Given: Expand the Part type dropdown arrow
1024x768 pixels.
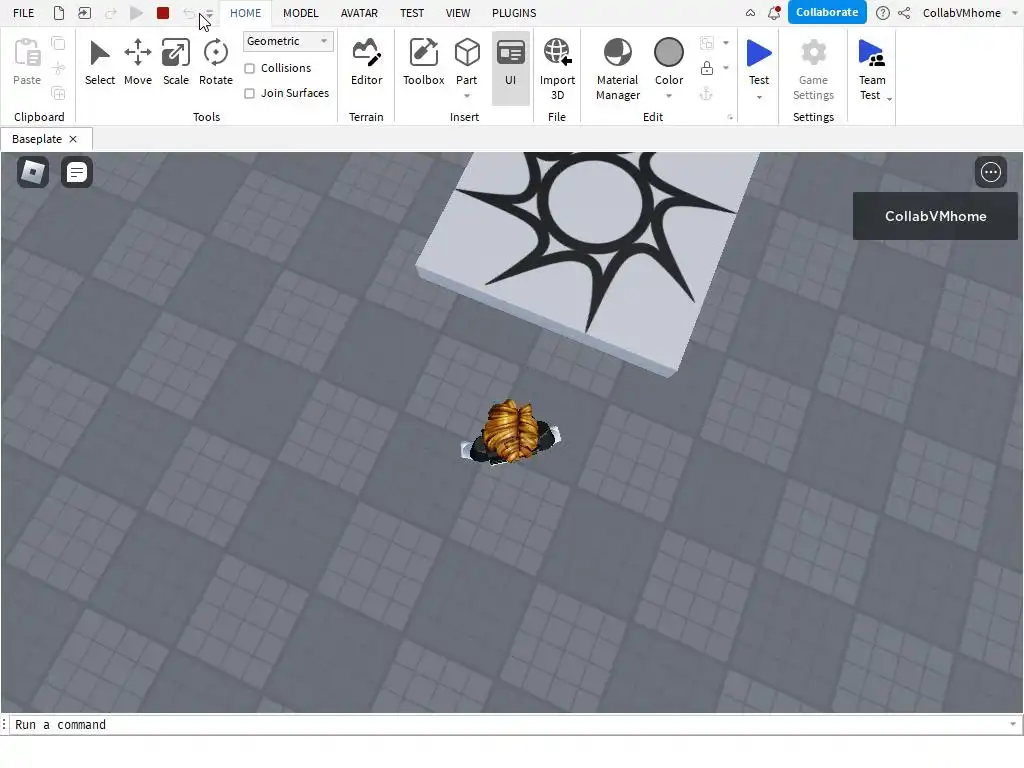Looking at the screenshot, I should [467, 97].
